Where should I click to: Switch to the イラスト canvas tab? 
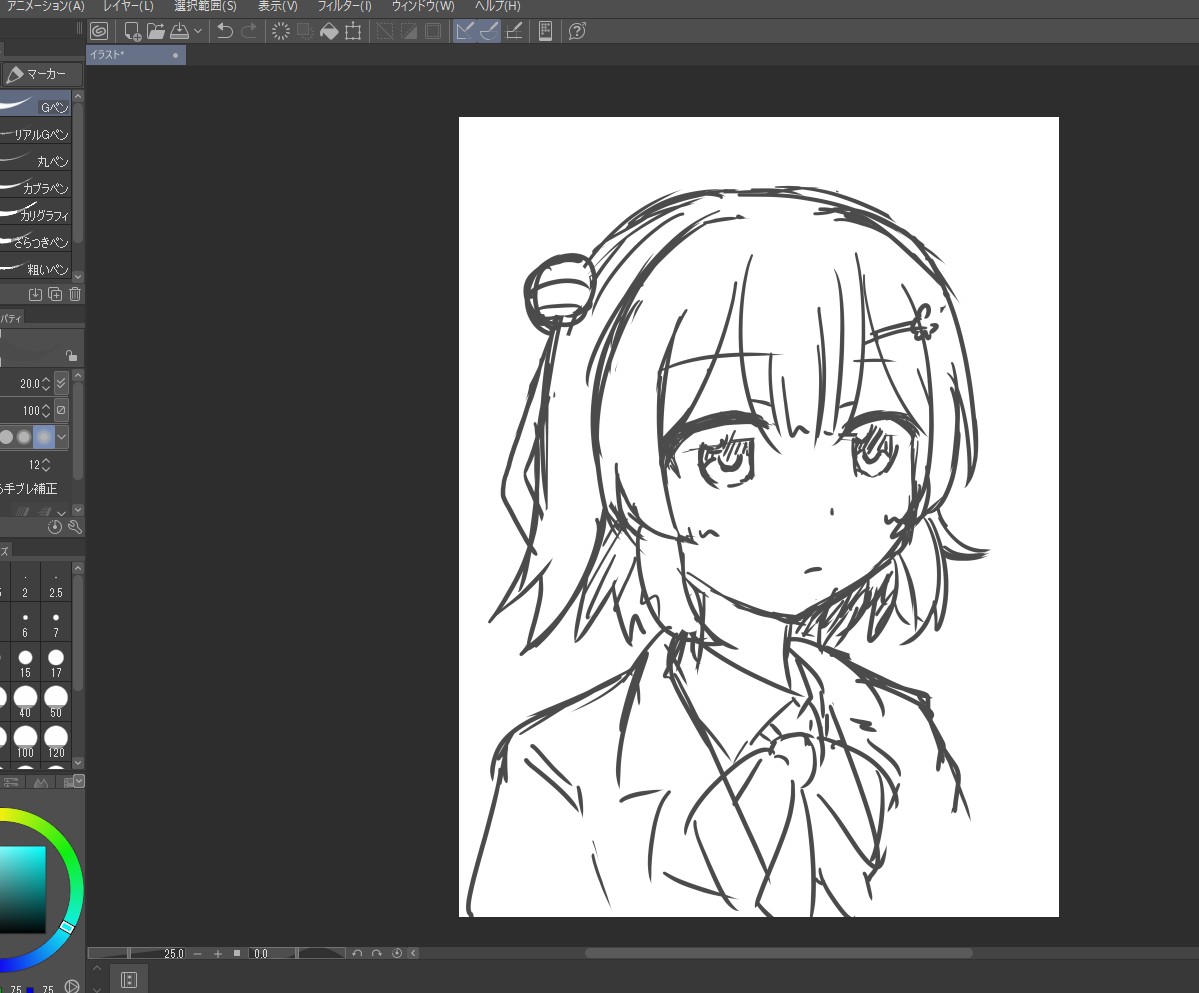(x=120, y=55)
